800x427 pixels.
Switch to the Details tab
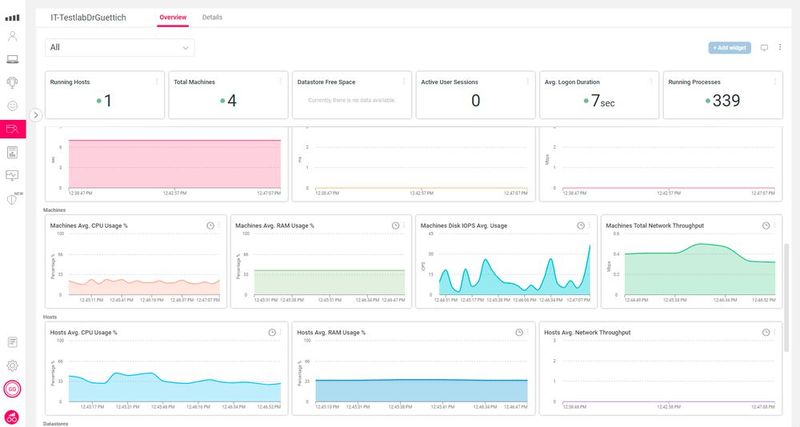tap(212, 17)
